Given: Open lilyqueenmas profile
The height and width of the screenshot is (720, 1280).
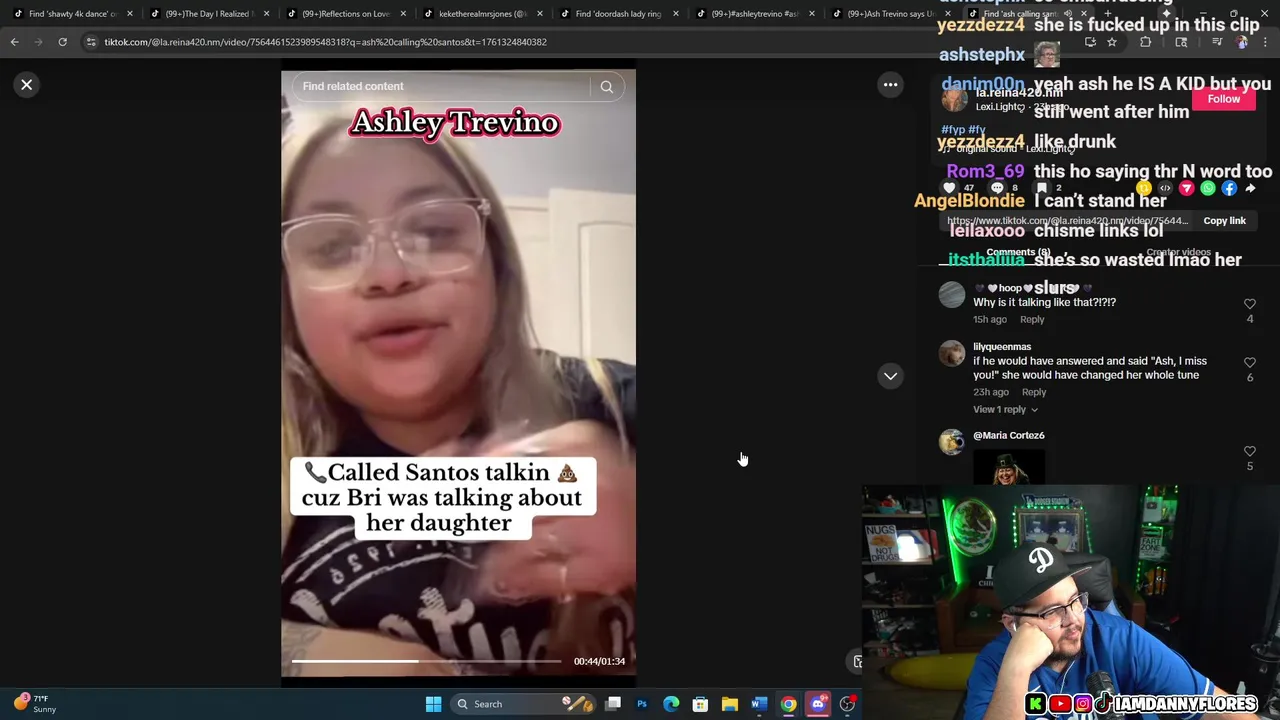Looking at the screenshot, I should pyautogui.click(x=1002, y=347).
